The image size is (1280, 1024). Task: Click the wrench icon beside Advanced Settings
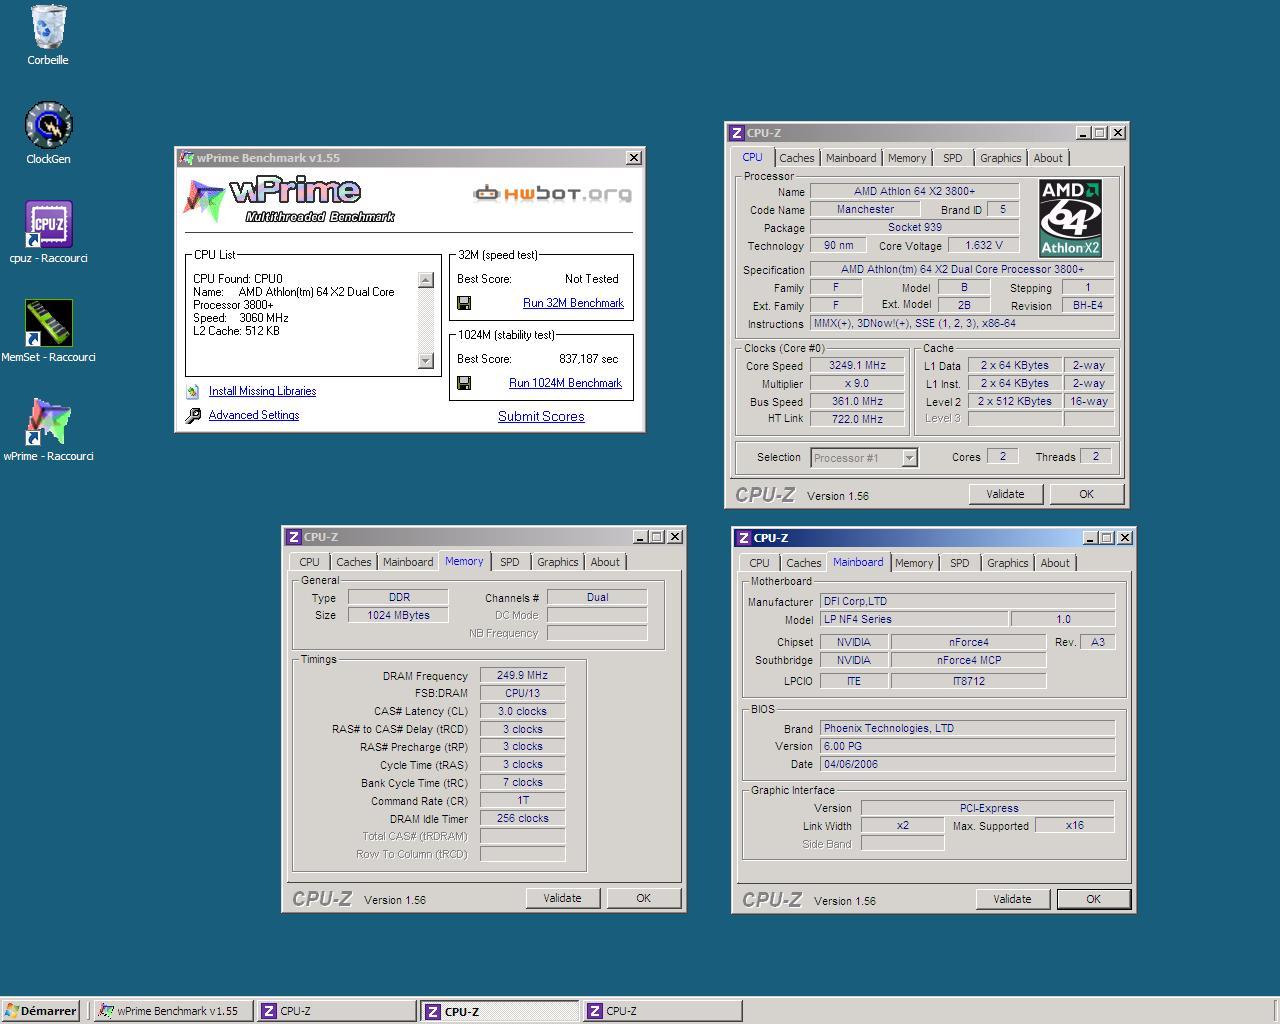[x=193, y=415]
